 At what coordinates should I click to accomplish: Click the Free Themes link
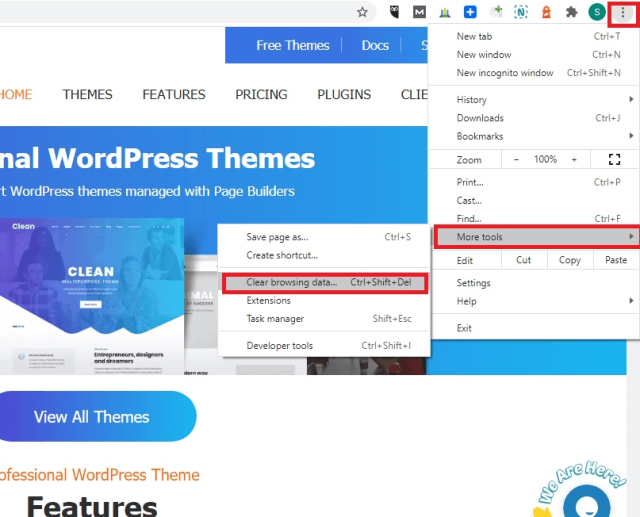point(293,45)
